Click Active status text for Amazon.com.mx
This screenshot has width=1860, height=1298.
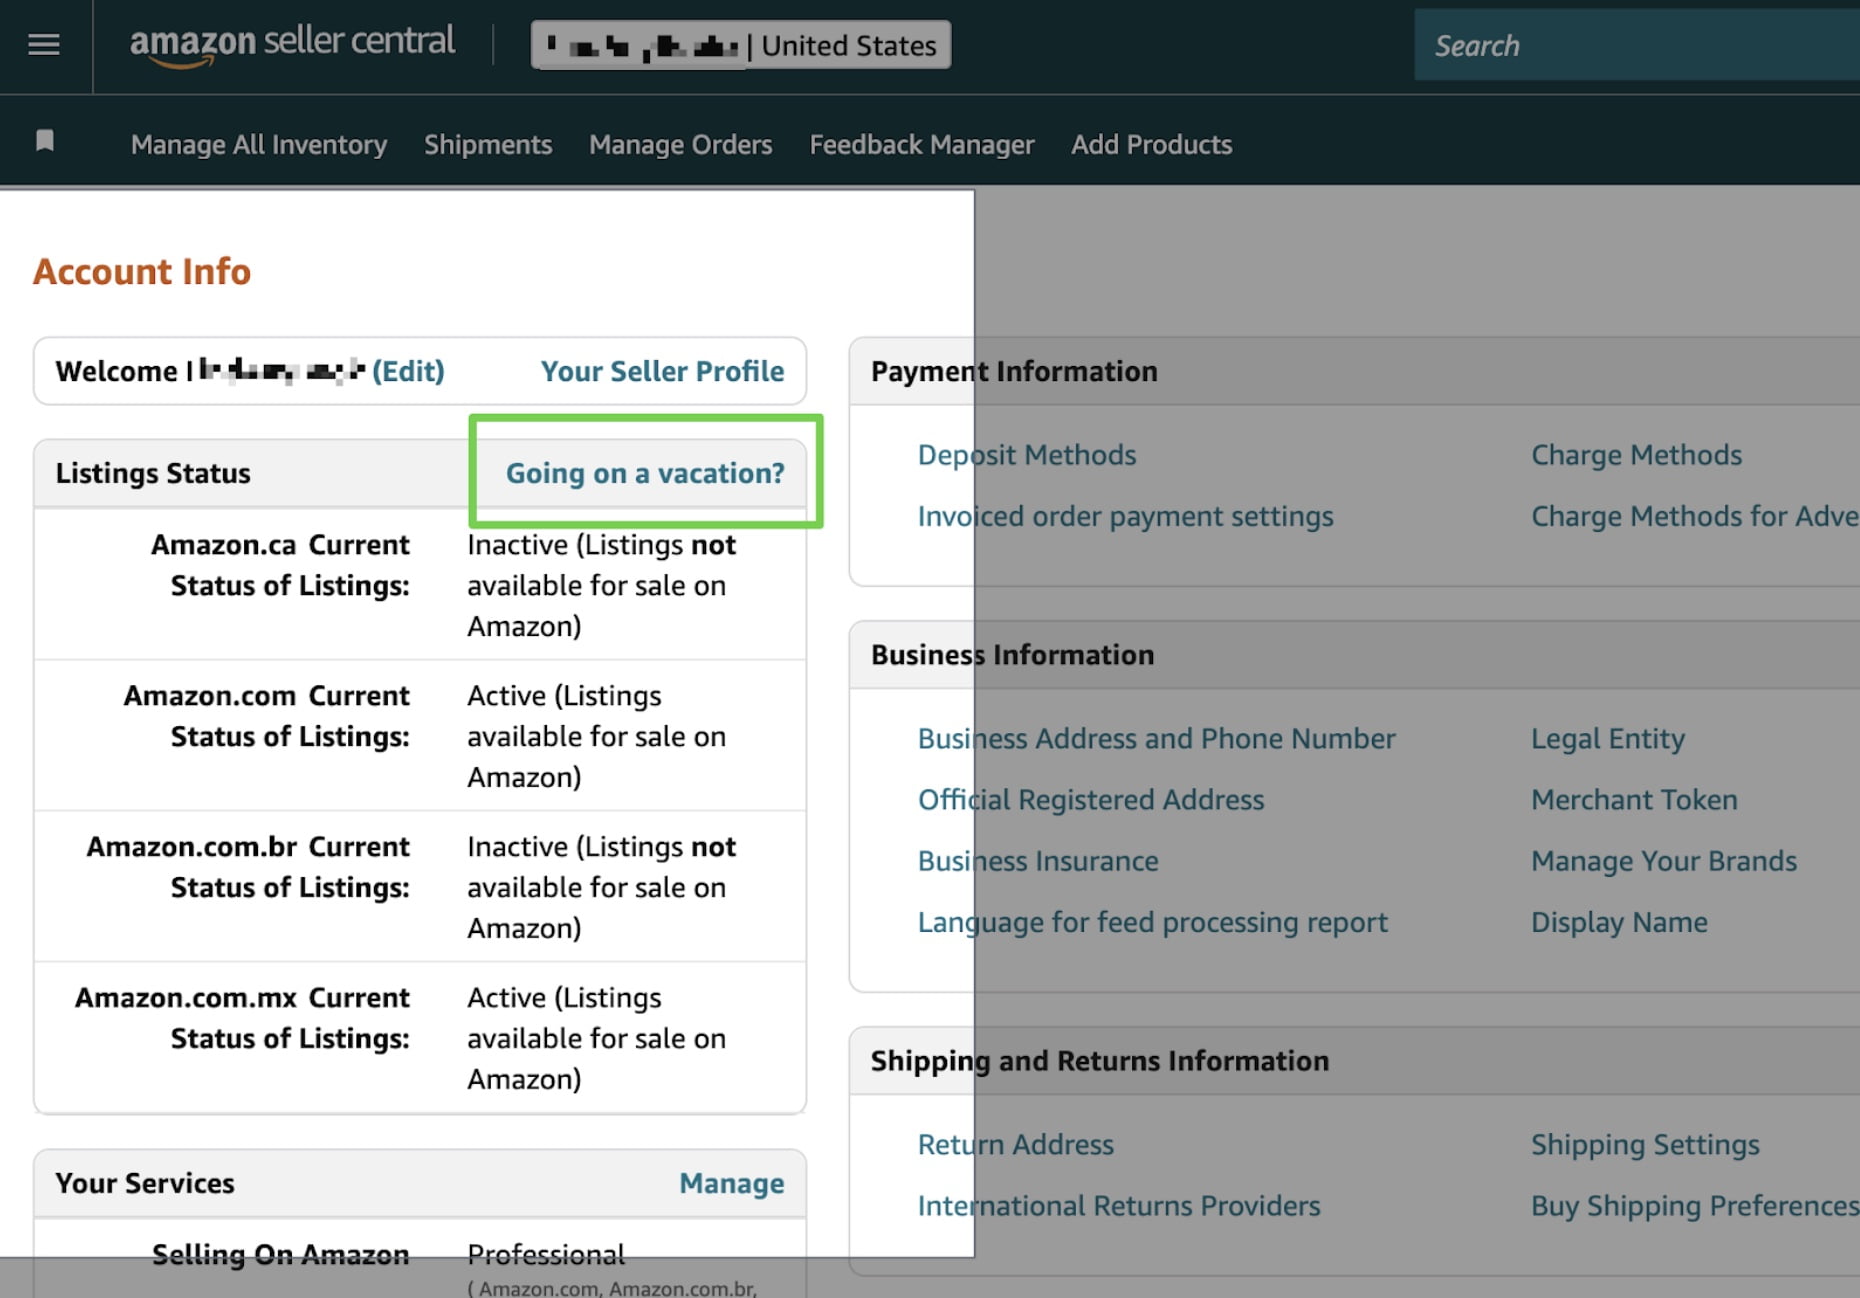click(x=596, y=1038)
